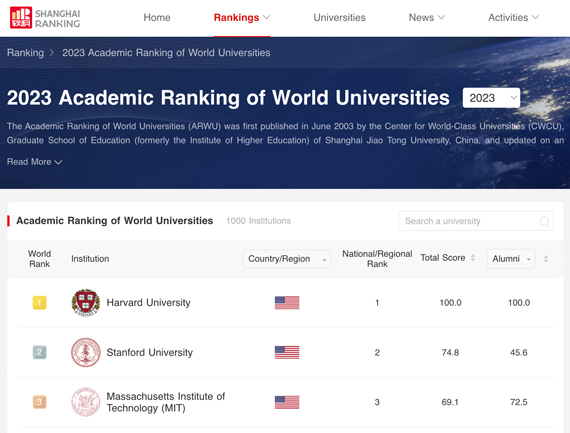
Task: Click the Rankings menu chevron arrow
Action: pos(266,17)
